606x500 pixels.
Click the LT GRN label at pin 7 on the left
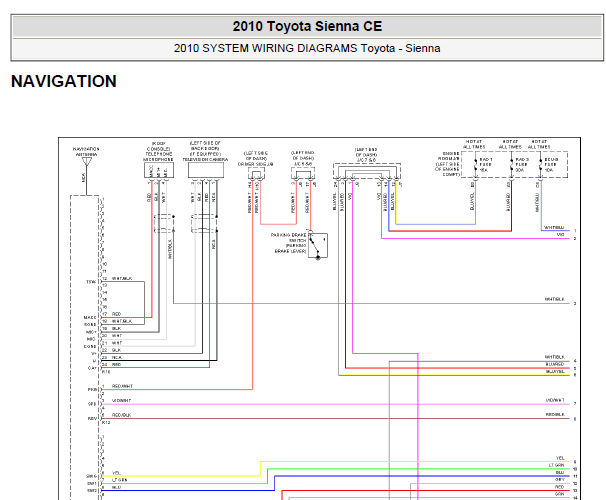119,480
